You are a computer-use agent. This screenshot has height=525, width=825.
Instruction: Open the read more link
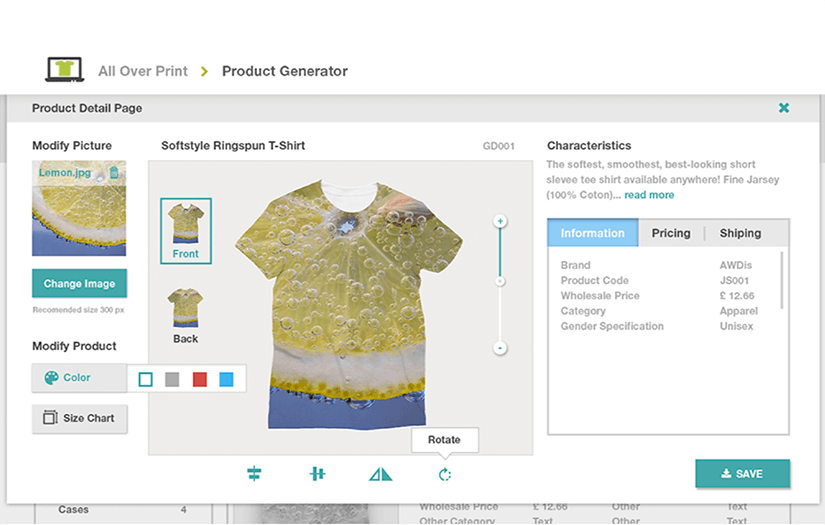(649, 195)
